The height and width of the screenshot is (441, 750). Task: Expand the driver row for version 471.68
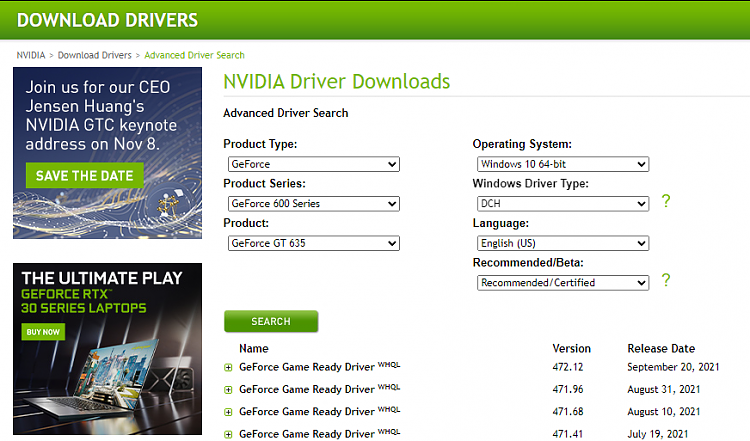pos(228,412)
